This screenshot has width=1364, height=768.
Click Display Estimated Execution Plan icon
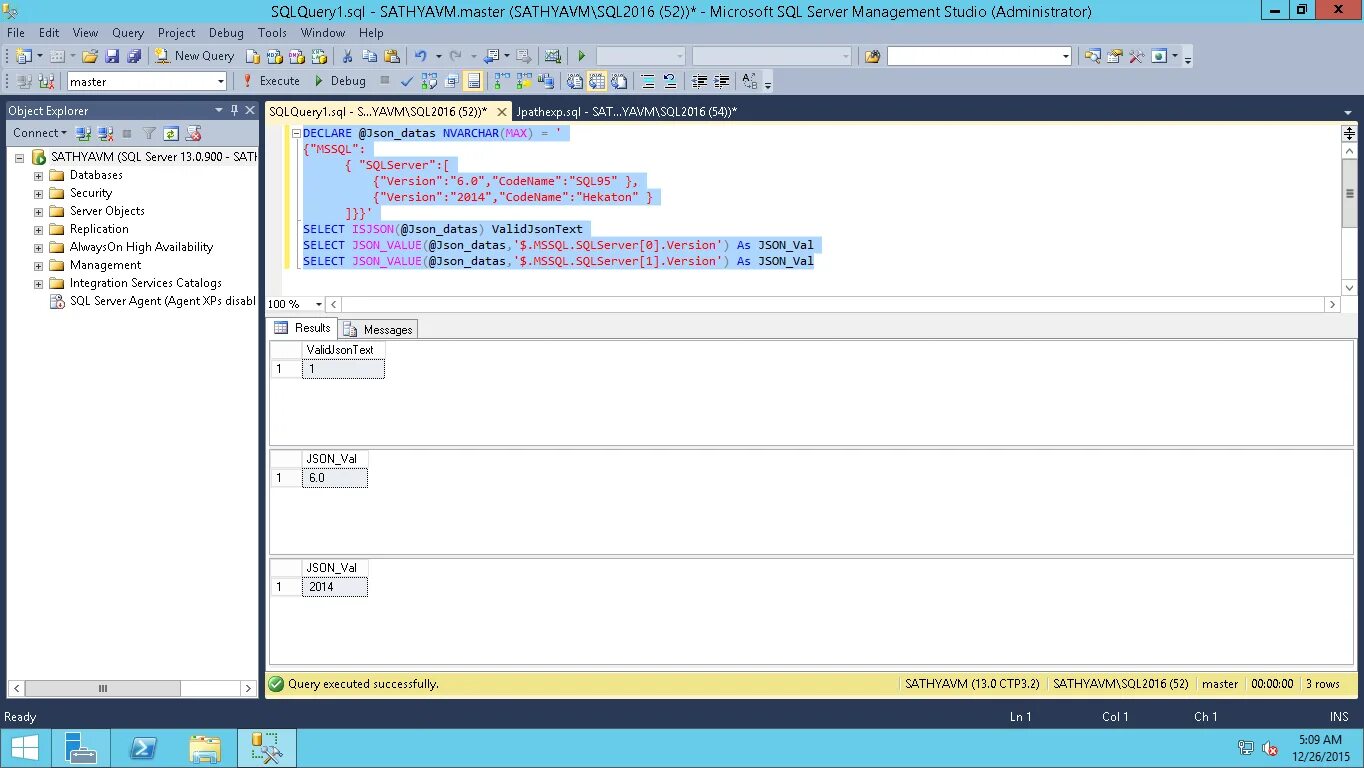pos(429,81)
